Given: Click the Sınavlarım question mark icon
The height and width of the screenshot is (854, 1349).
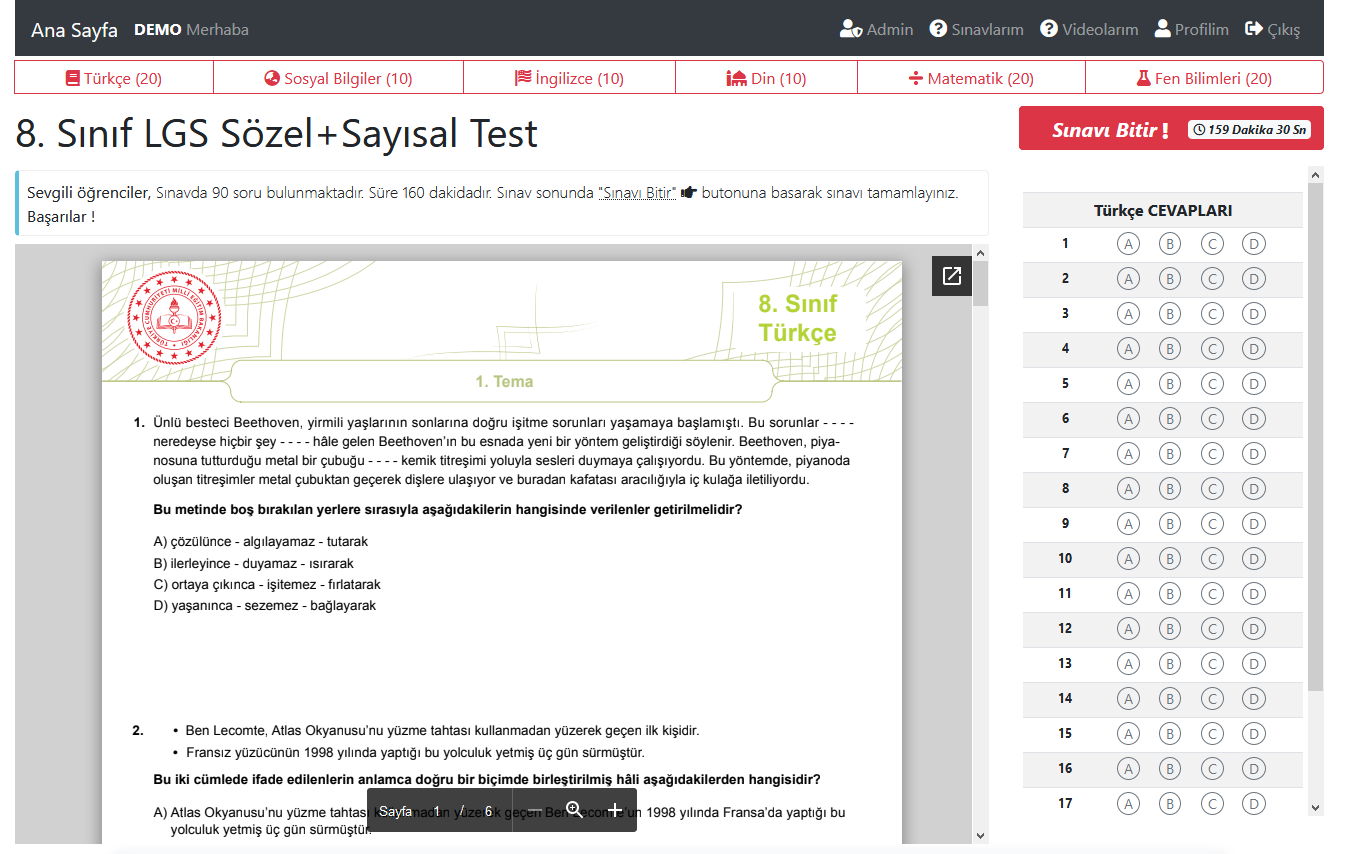Looking at the screenshot, I should click(x=938, y=29).
